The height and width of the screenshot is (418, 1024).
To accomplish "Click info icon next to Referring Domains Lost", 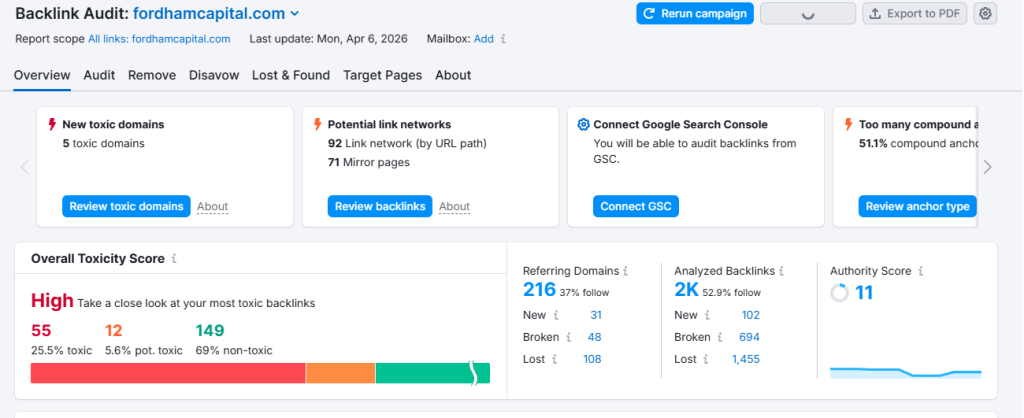I will click(x=554, y=359).
